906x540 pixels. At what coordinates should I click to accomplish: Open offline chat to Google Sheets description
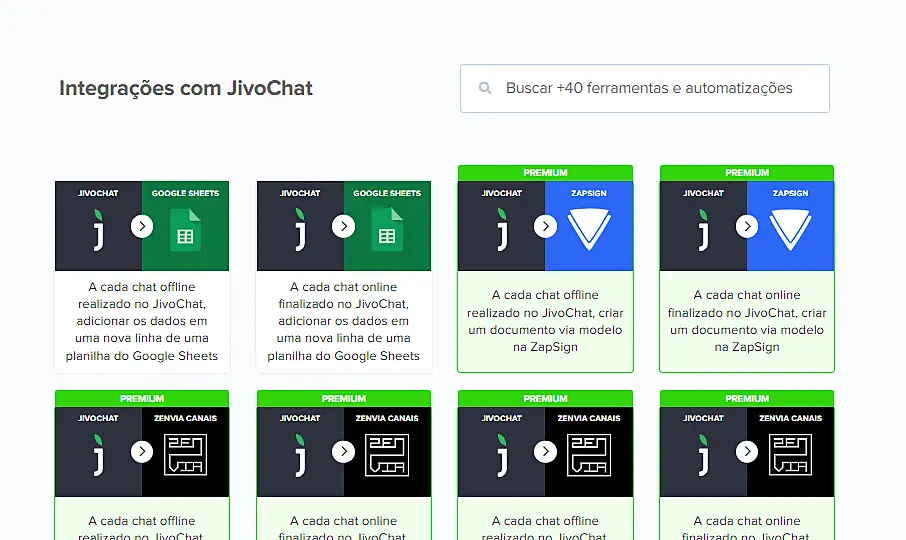tap(142, 321)
